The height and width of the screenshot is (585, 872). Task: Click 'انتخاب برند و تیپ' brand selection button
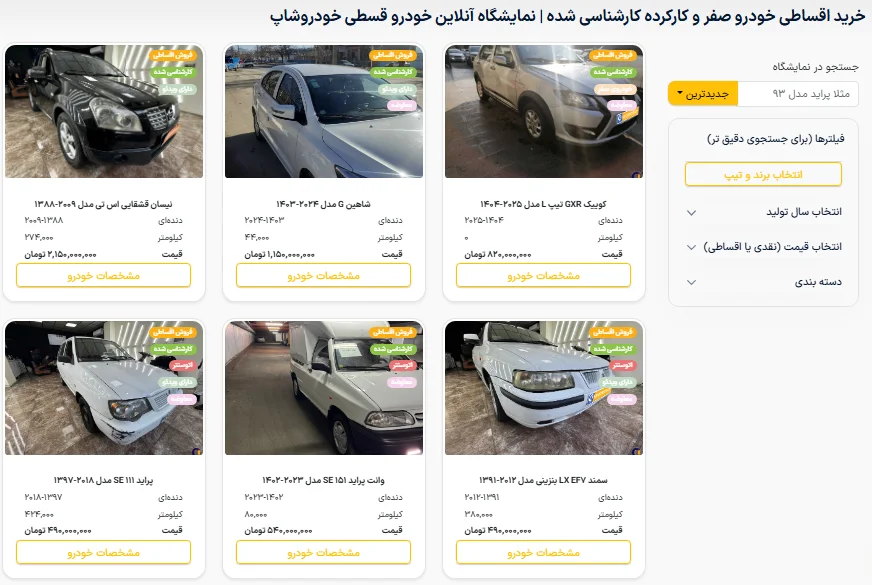tap(763, 175)
